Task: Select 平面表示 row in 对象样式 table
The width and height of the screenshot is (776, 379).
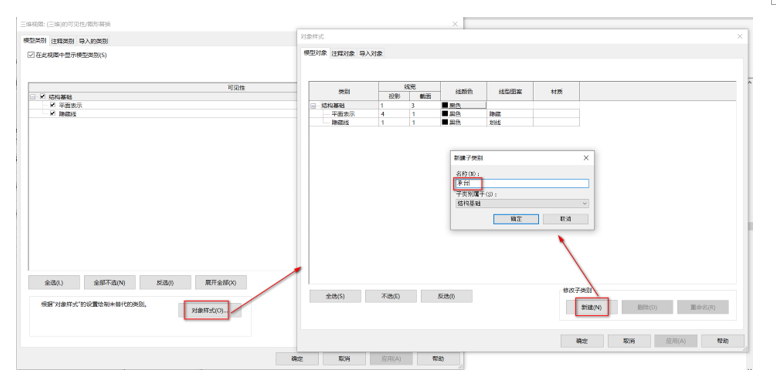Action: pyautogui.click(x=342, y=114)
